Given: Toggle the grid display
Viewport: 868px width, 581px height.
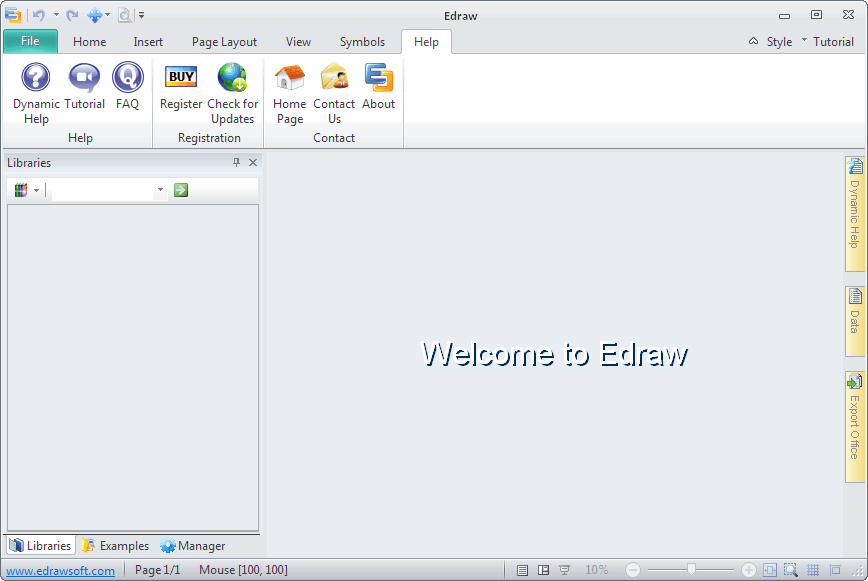Looking at the screenshot, I should click(813, 570).
